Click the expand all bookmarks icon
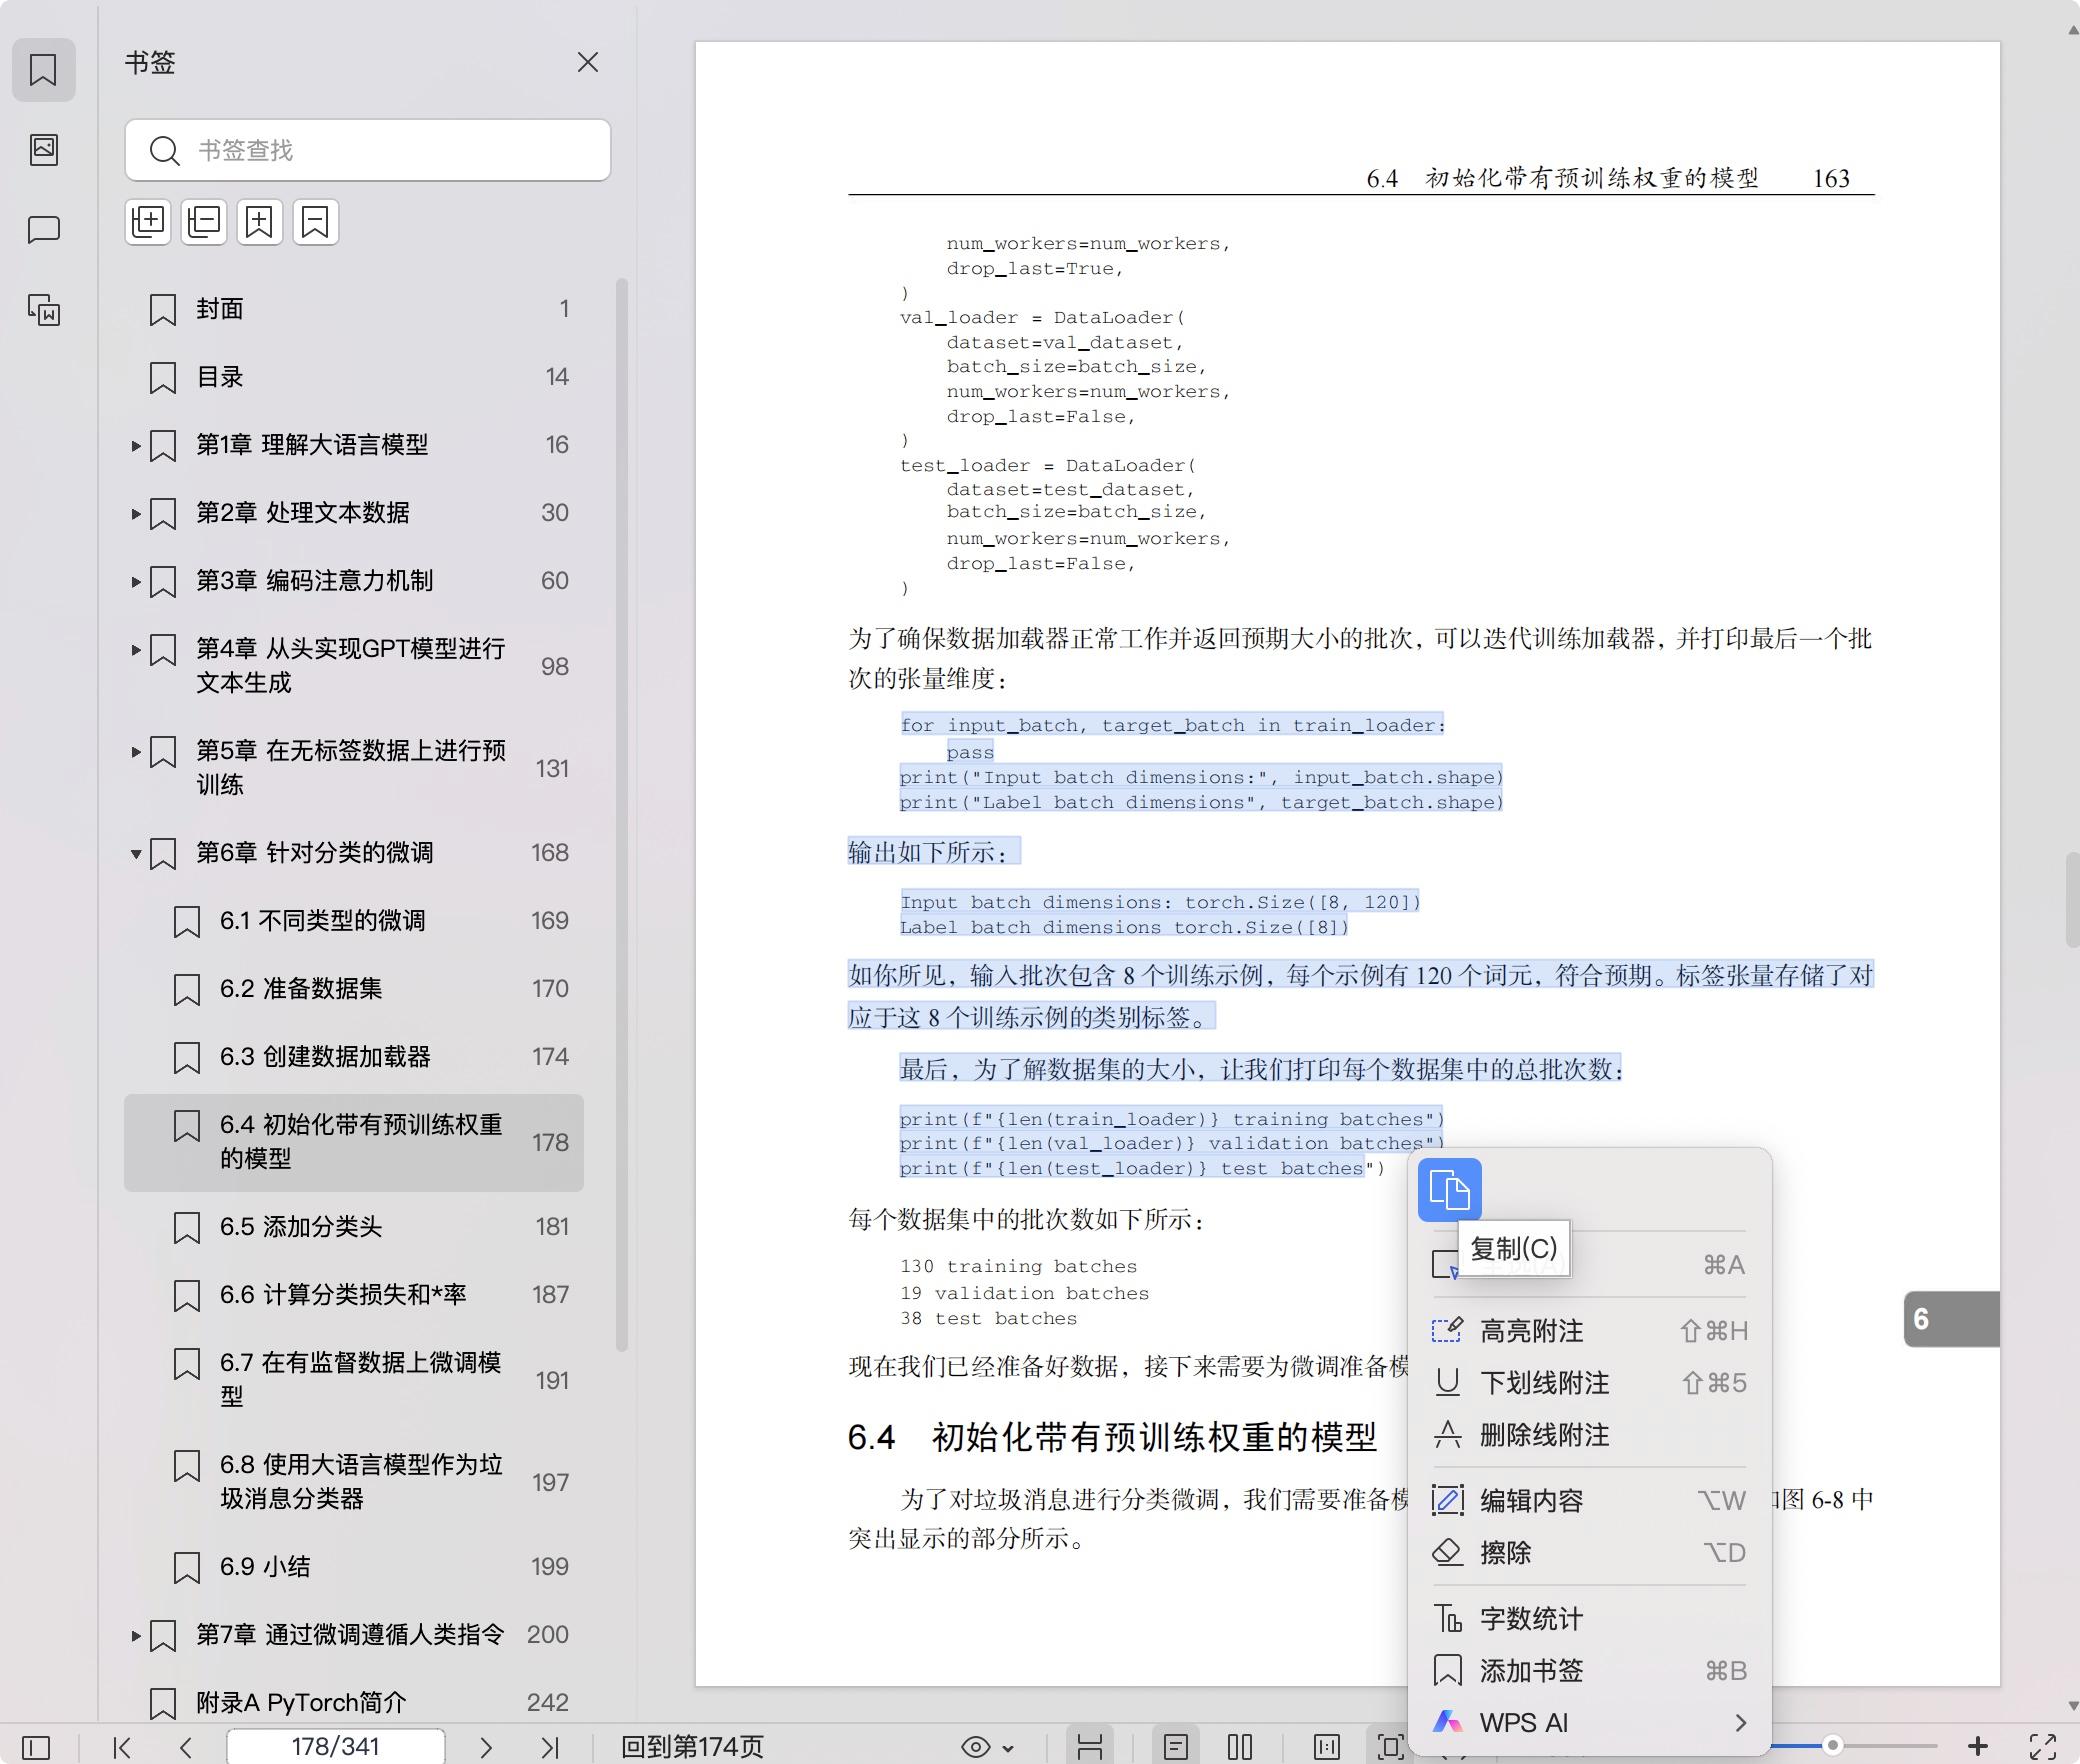The image size is (2080, 1764). click(148, 221)
